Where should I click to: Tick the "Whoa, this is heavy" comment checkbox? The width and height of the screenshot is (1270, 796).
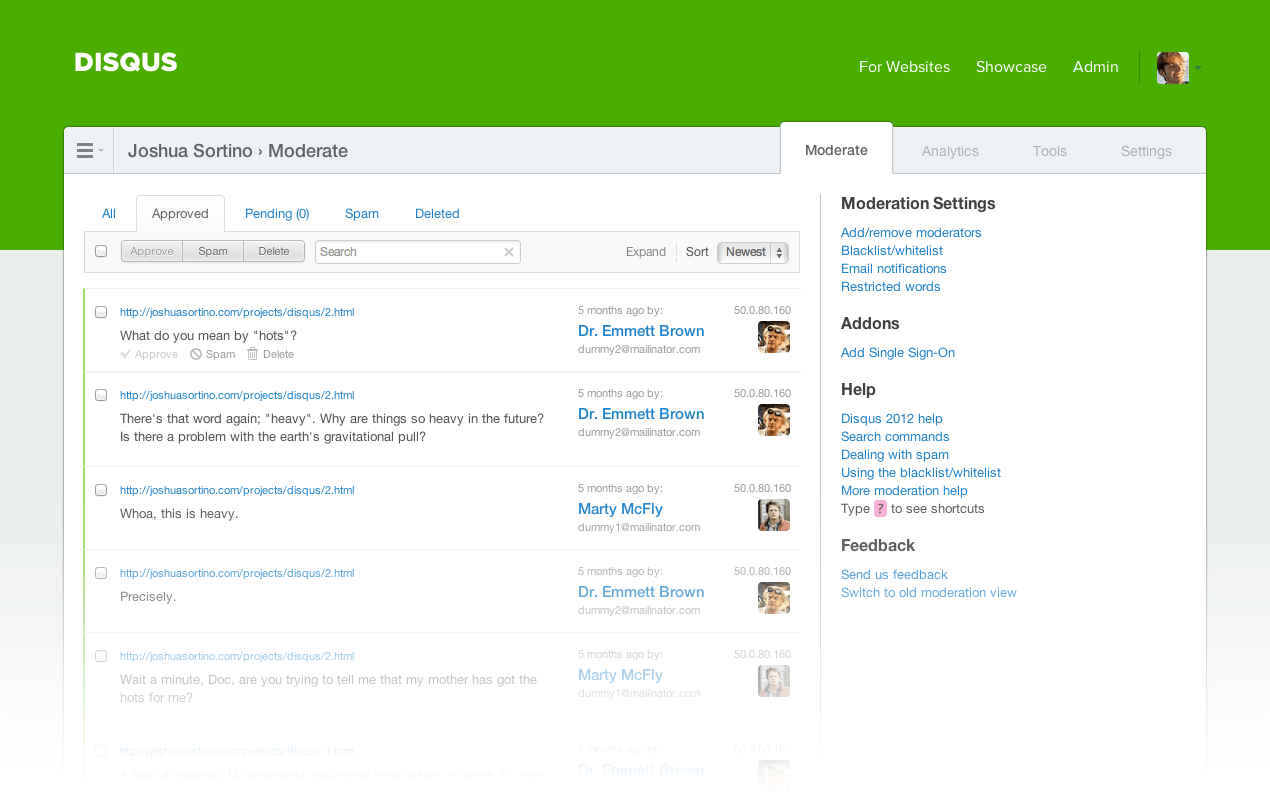point(101,490)
